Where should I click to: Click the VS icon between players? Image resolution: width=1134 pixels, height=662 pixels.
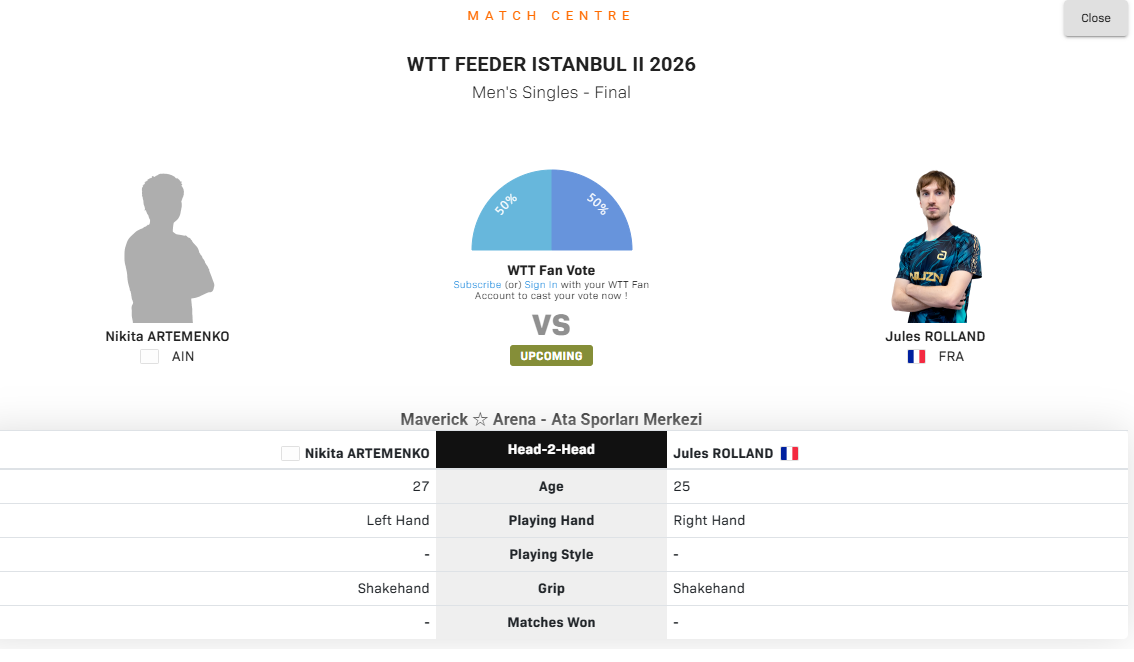pos(551,326)
